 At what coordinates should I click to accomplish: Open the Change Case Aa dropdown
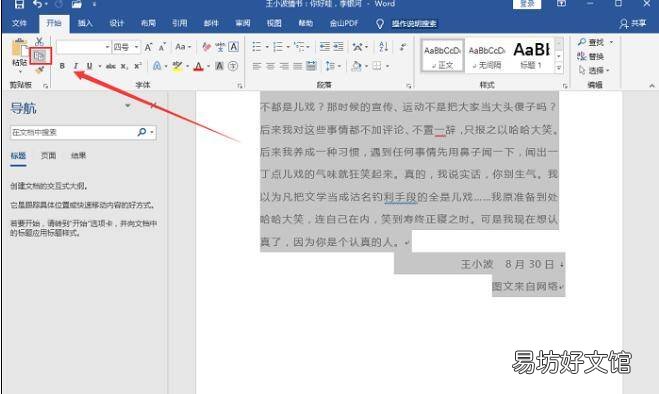[x=183, y=47]
